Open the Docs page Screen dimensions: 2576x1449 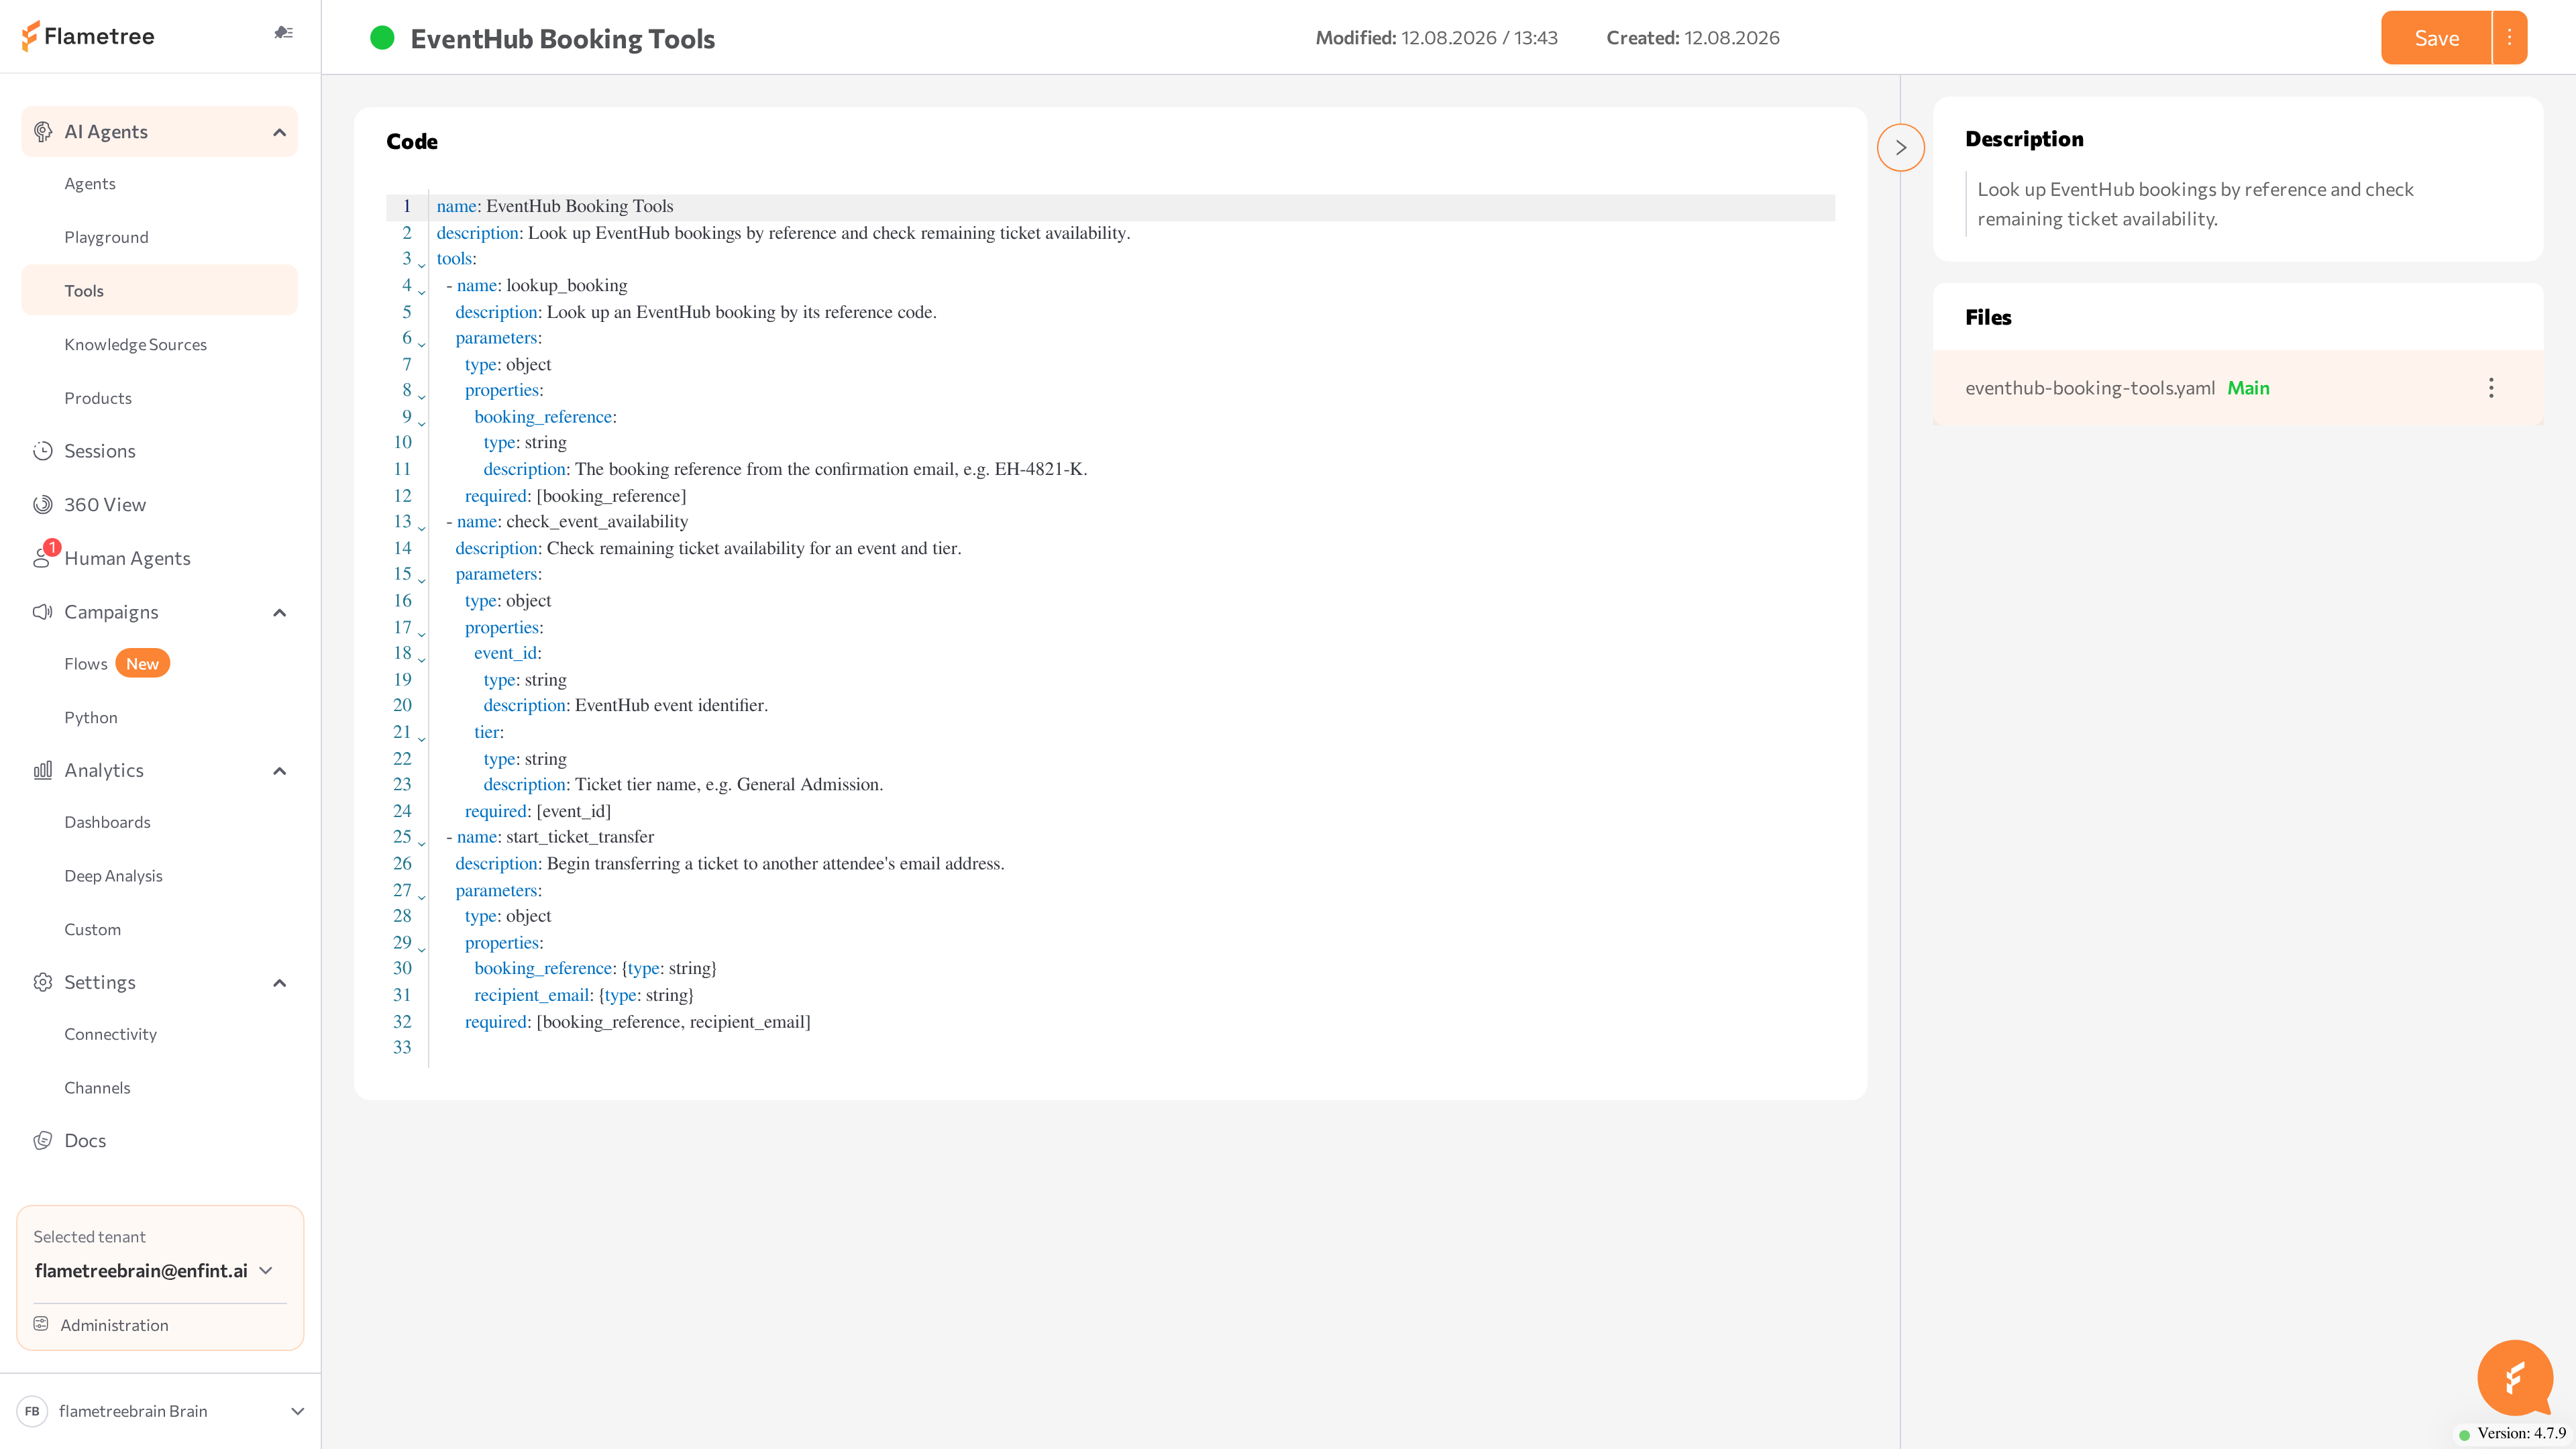coord(85,1141)
